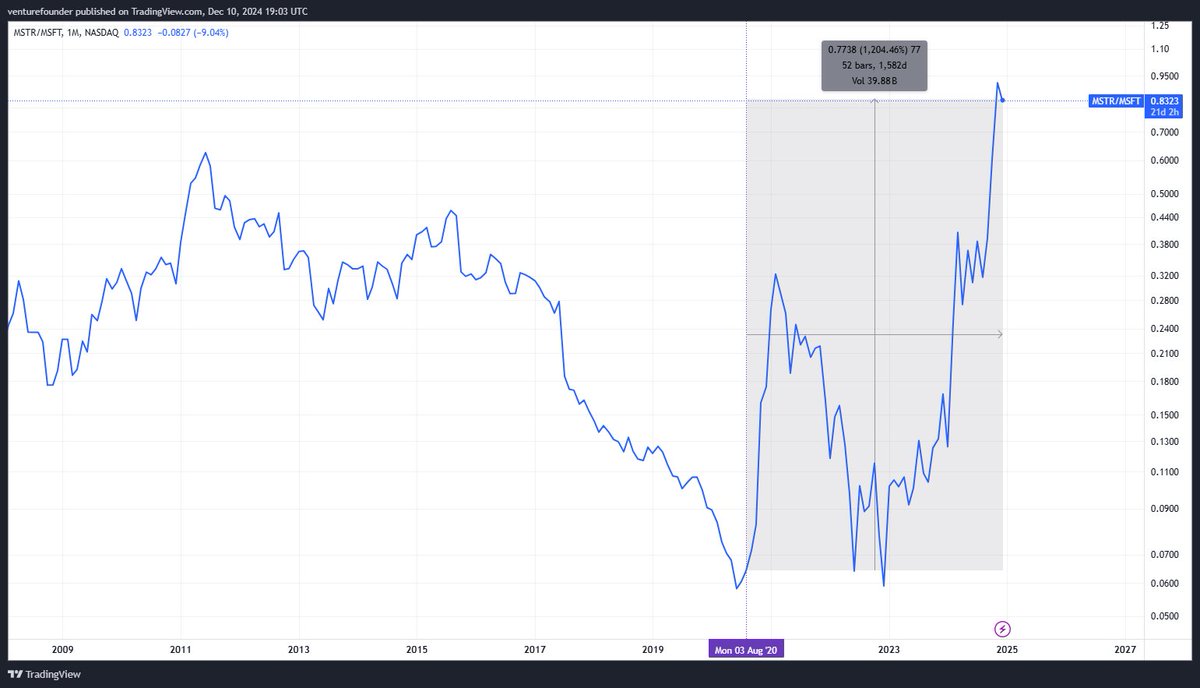Click the 0.0500 price scale value
Screen dimensions: 1200x688
(x=1166, y=617)
